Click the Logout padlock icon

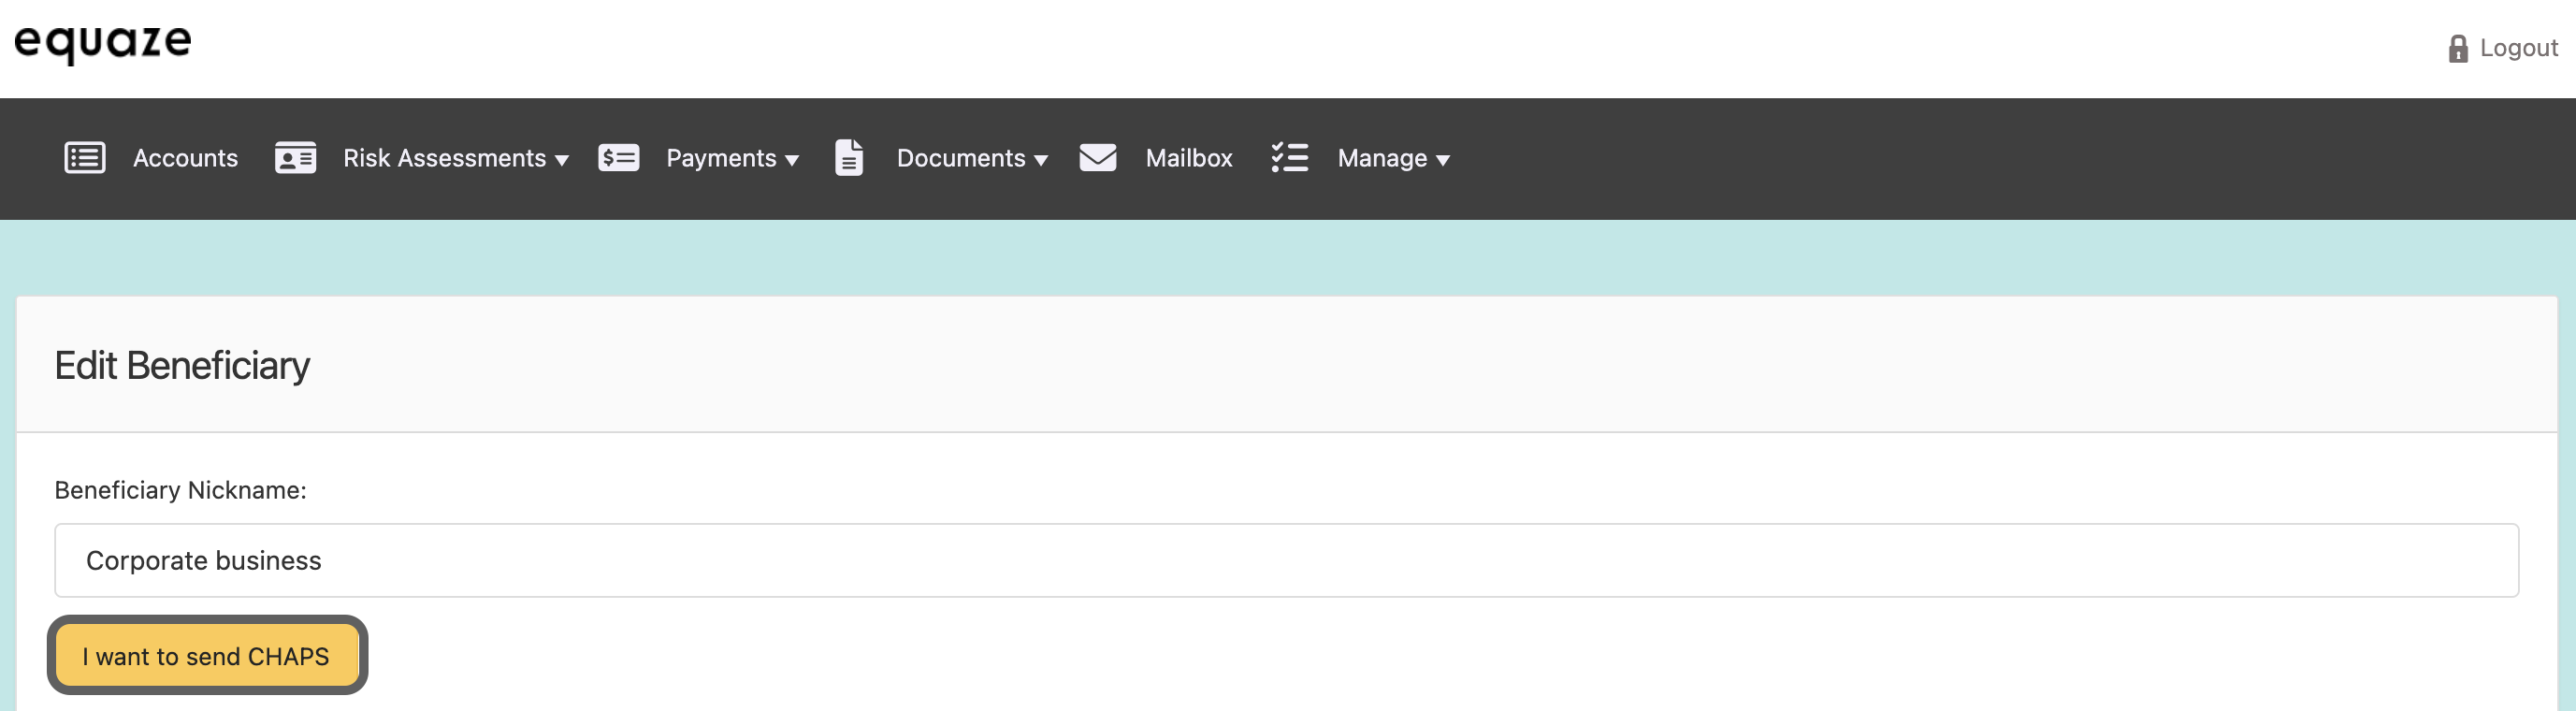pos(2457,48)
